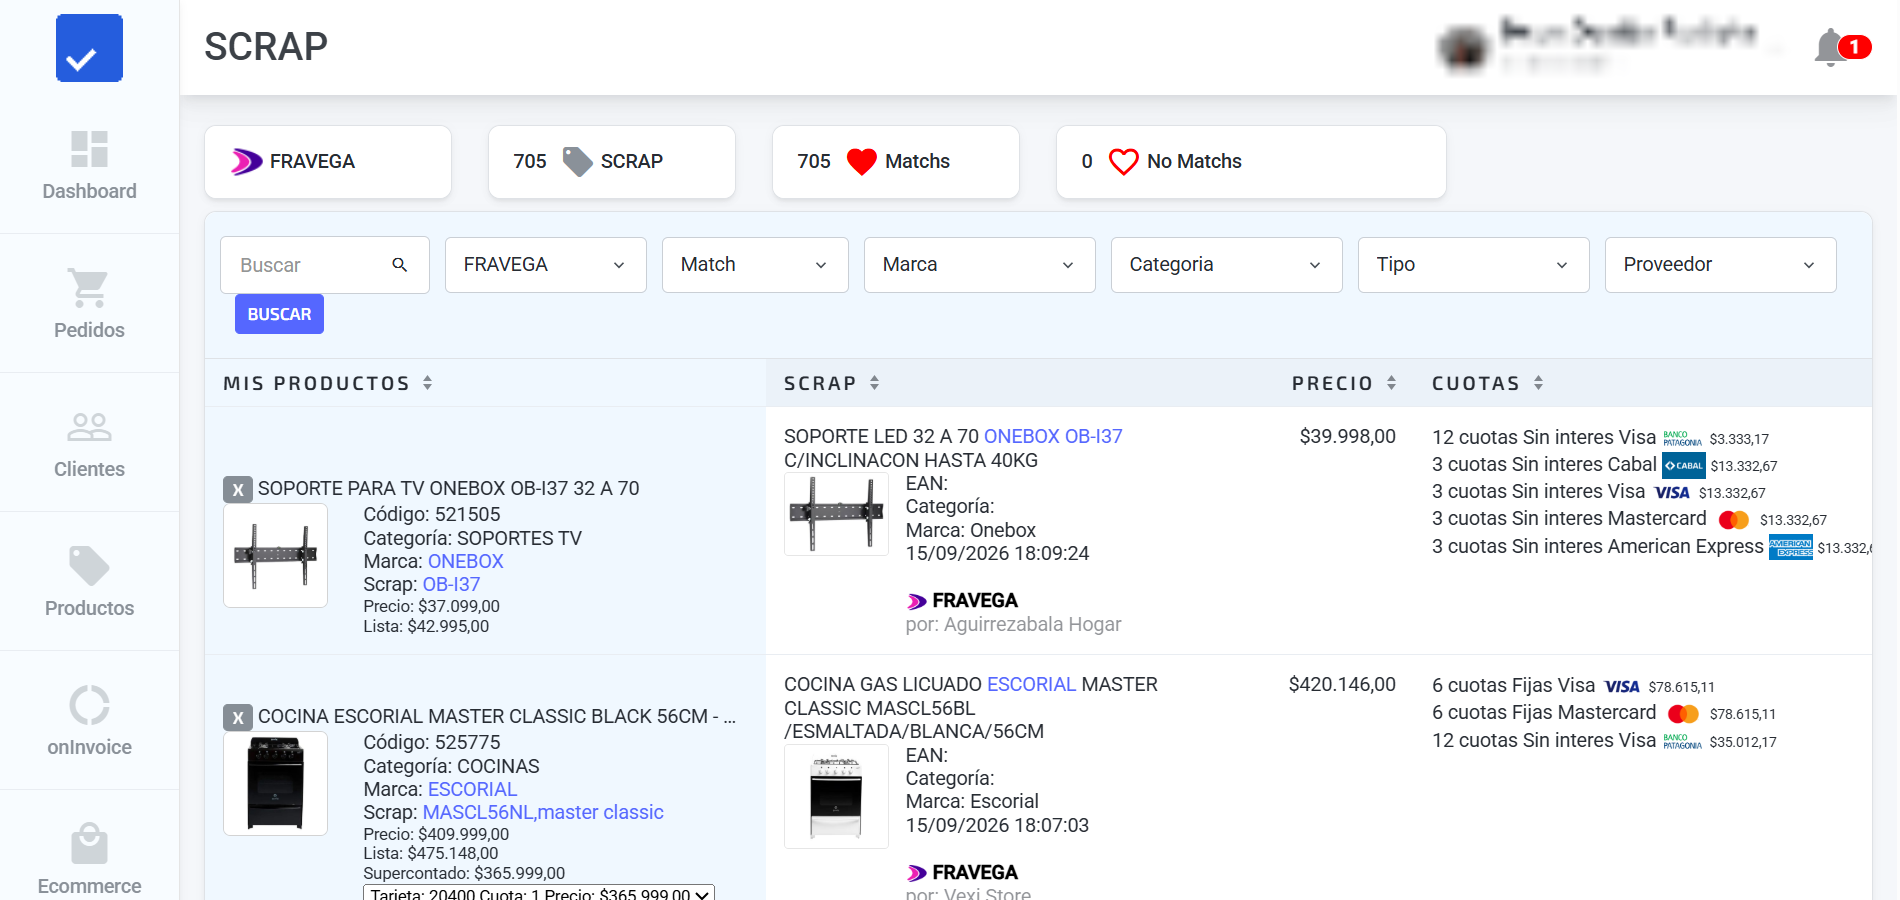Click the $420.146,00 price
Screen dimensions: 1900x900
click(1342, 684)
